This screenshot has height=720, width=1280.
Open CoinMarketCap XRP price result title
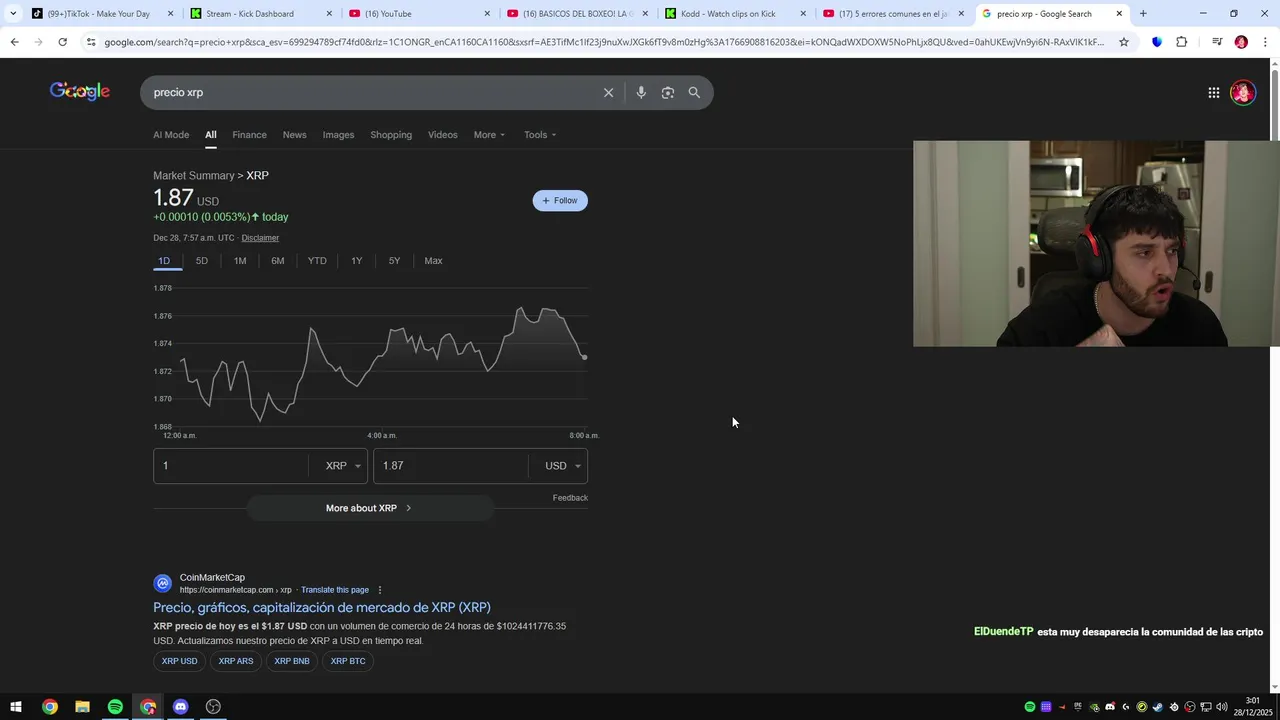(322, 607)
